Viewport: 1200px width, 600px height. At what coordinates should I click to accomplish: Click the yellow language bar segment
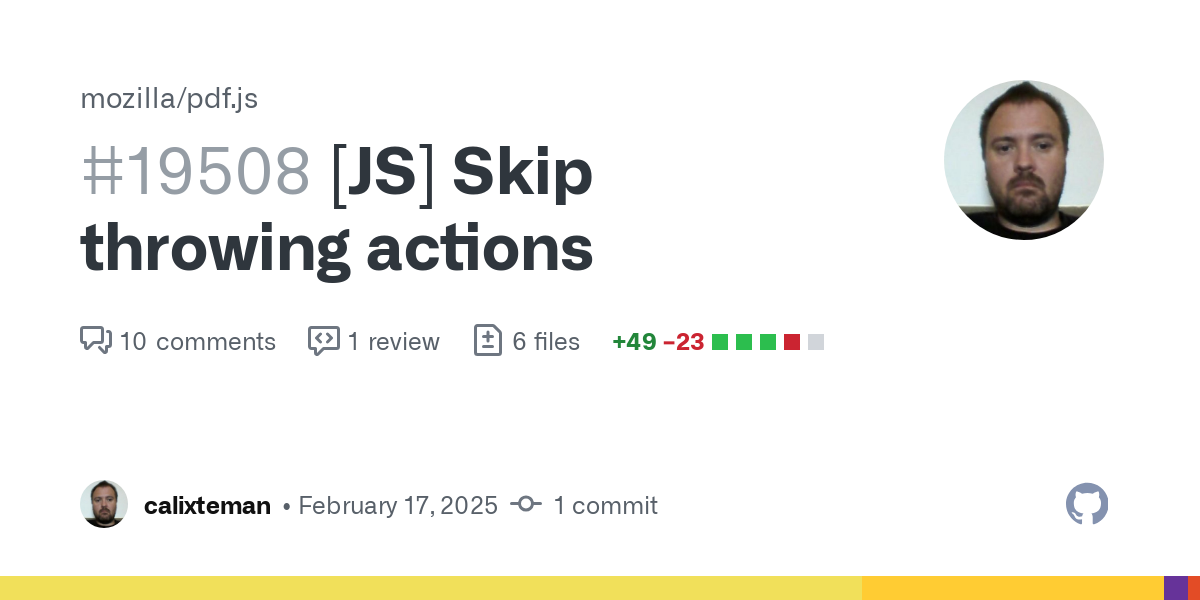430,588
